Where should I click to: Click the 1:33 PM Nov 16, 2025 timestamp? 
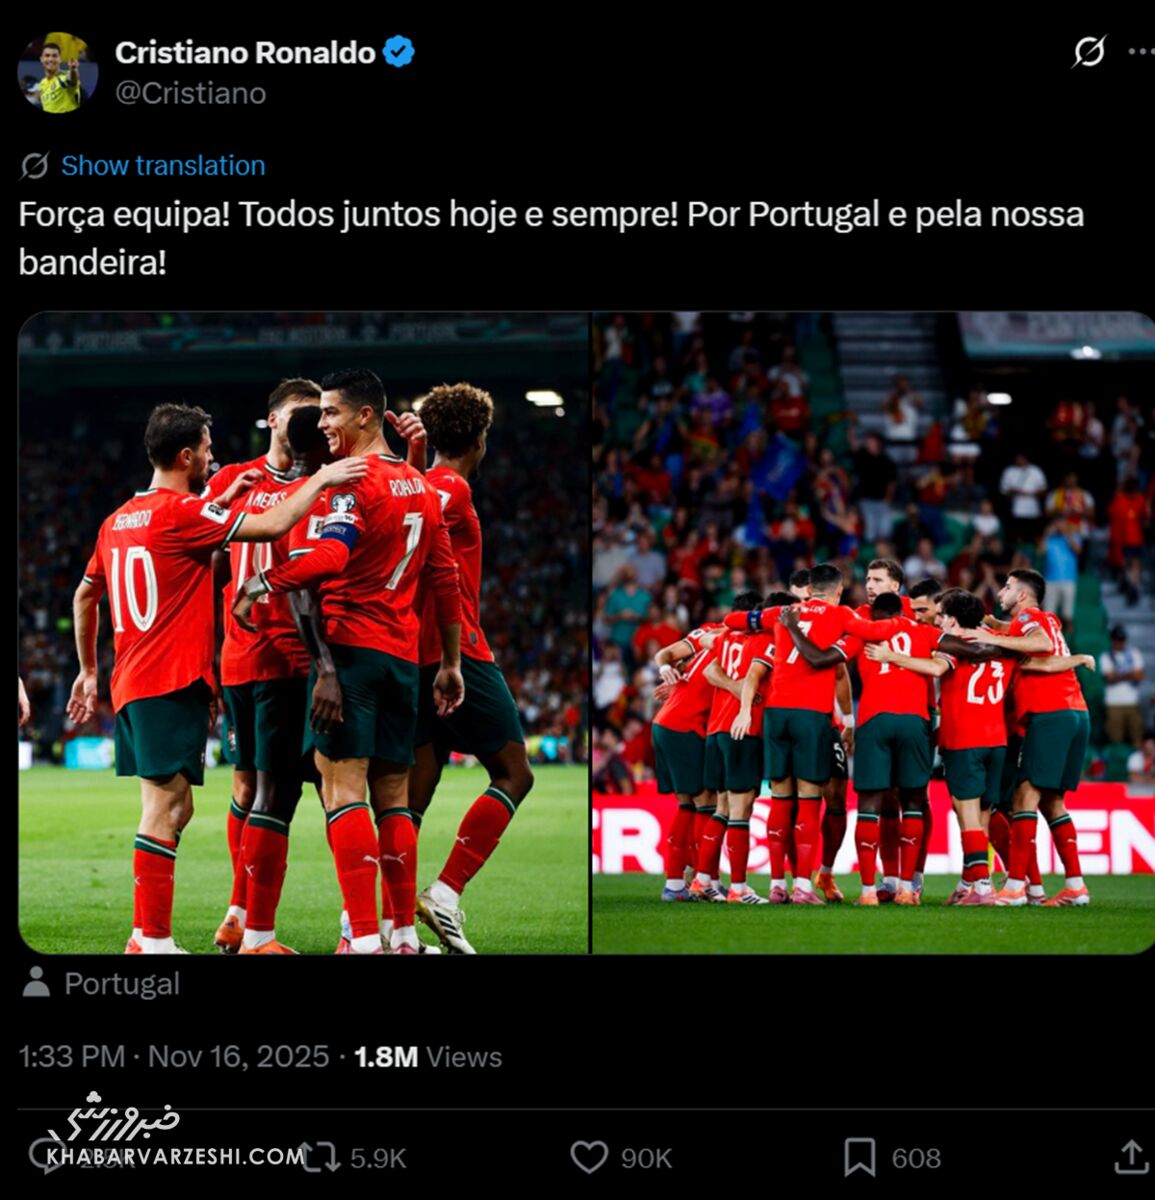point(174,1057)
